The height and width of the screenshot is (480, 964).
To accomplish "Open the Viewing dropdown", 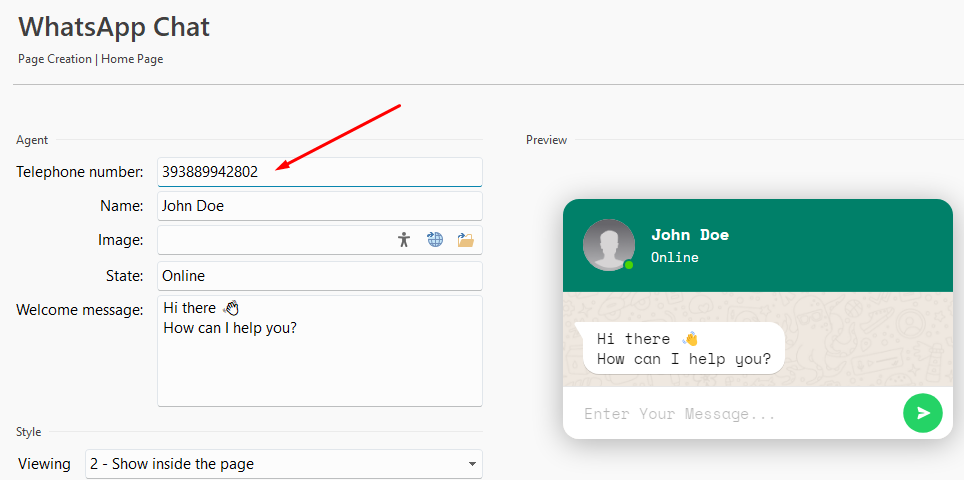I will [283, 464].
